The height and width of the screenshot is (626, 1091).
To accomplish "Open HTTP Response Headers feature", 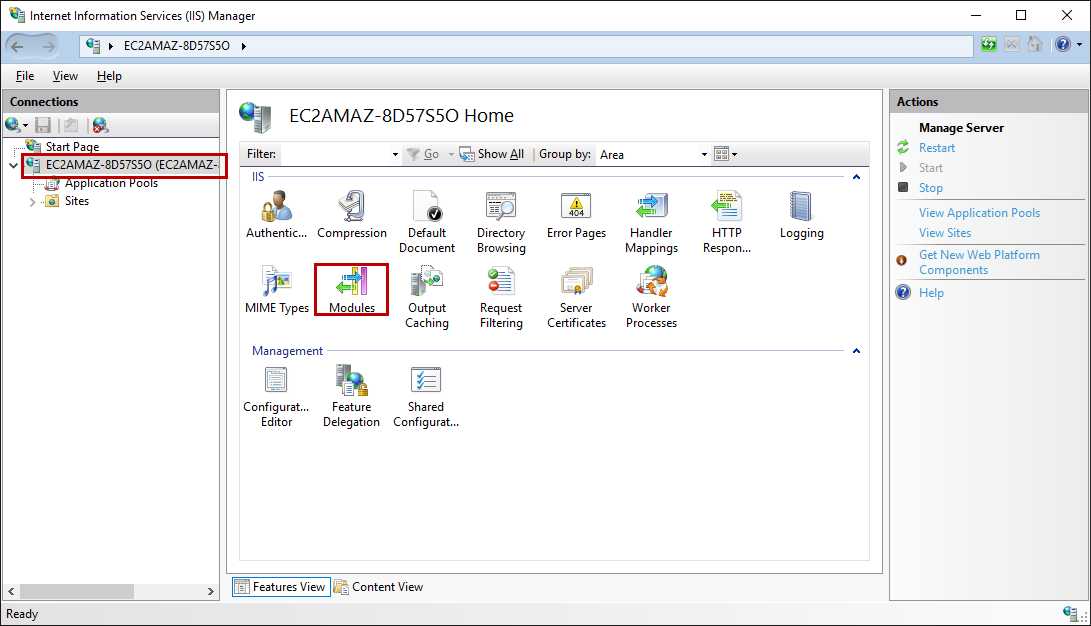I will 726,222.
